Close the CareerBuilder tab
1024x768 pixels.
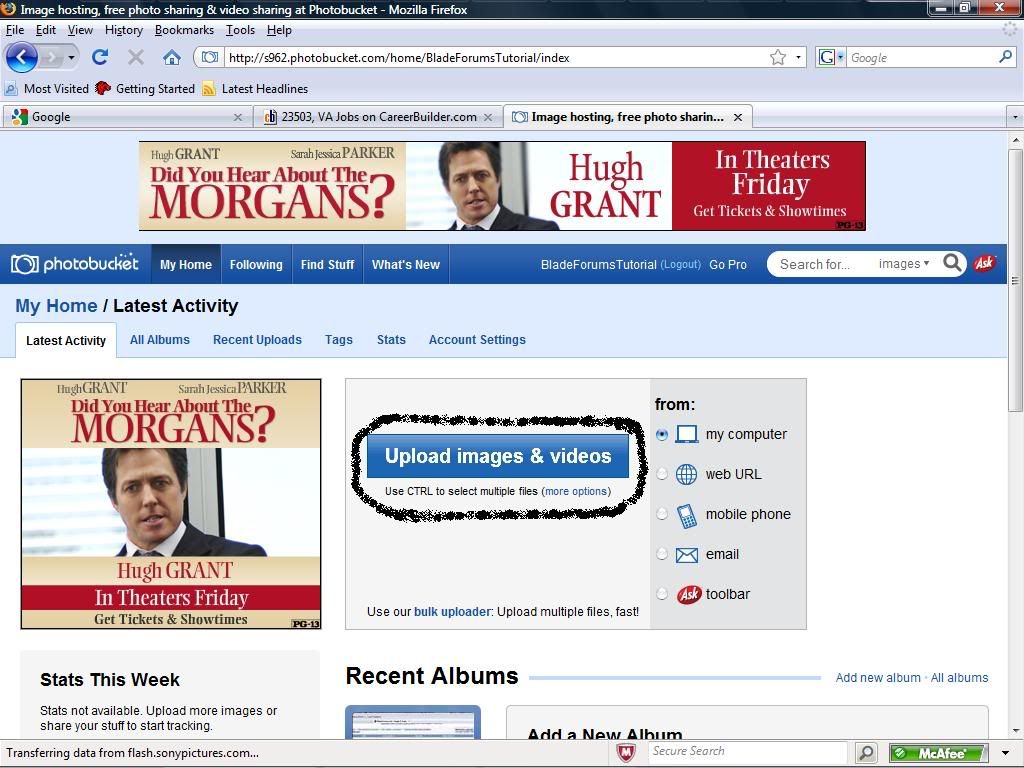click(x=488, y=118)
